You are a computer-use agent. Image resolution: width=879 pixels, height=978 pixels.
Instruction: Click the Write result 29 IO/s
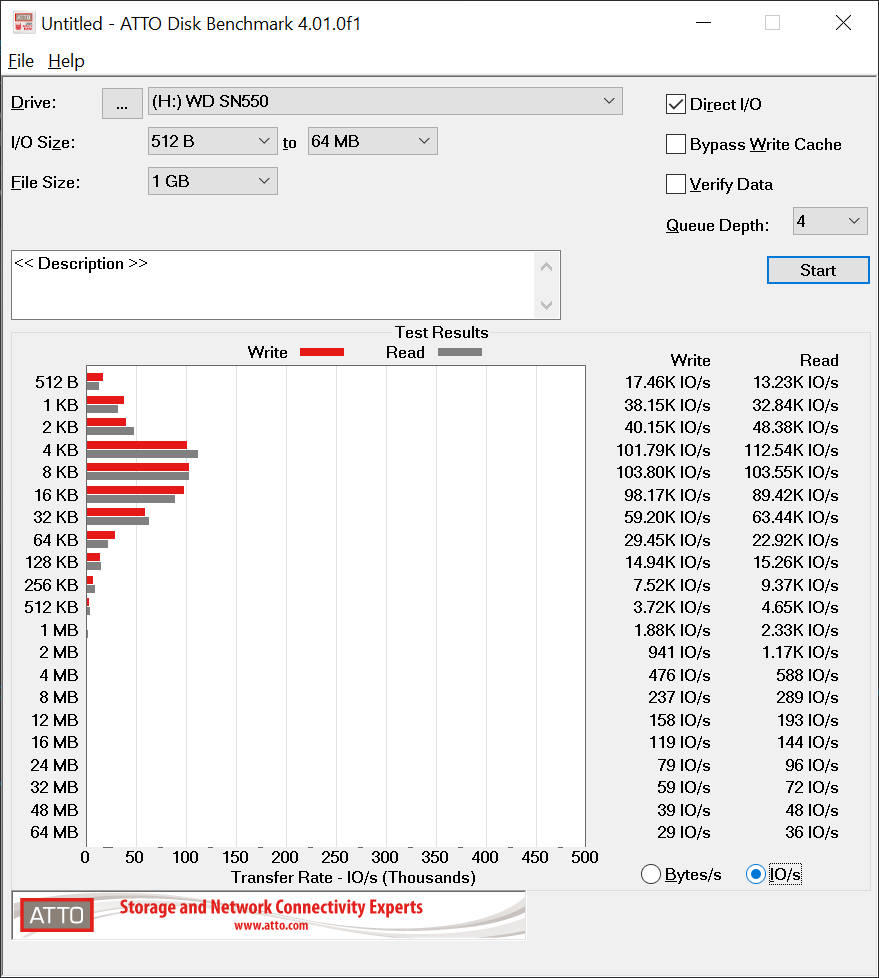[684, 832]
